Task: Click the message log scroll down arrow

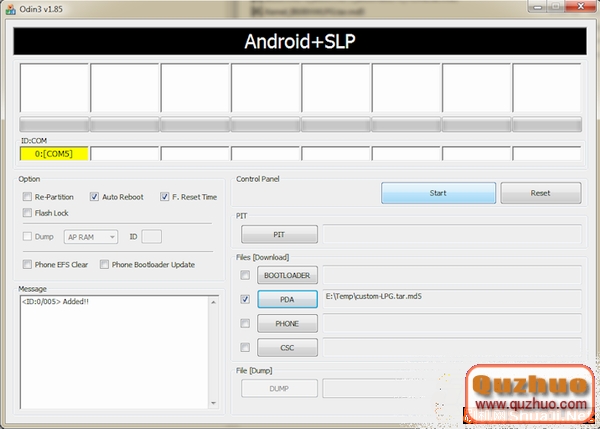Action: [214, 403]
